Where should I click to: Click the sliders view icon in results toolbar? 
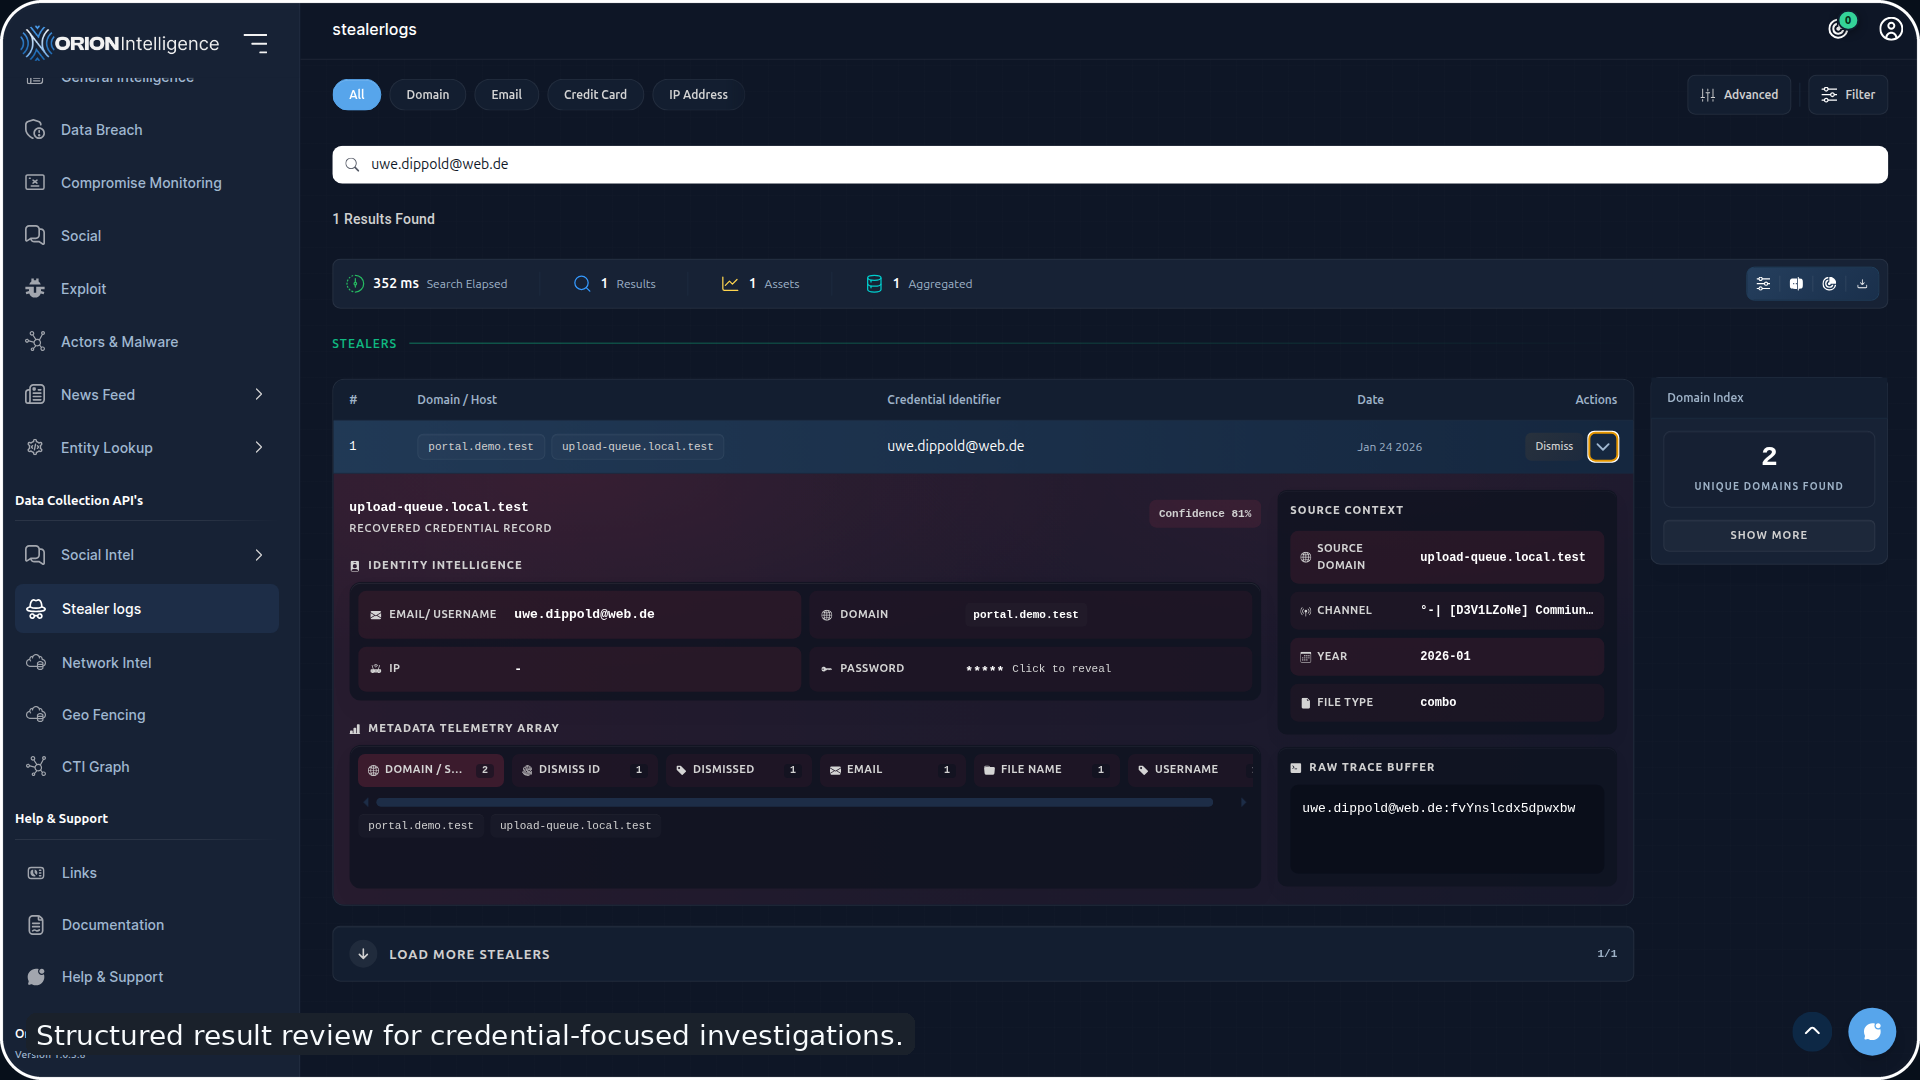1764,284
